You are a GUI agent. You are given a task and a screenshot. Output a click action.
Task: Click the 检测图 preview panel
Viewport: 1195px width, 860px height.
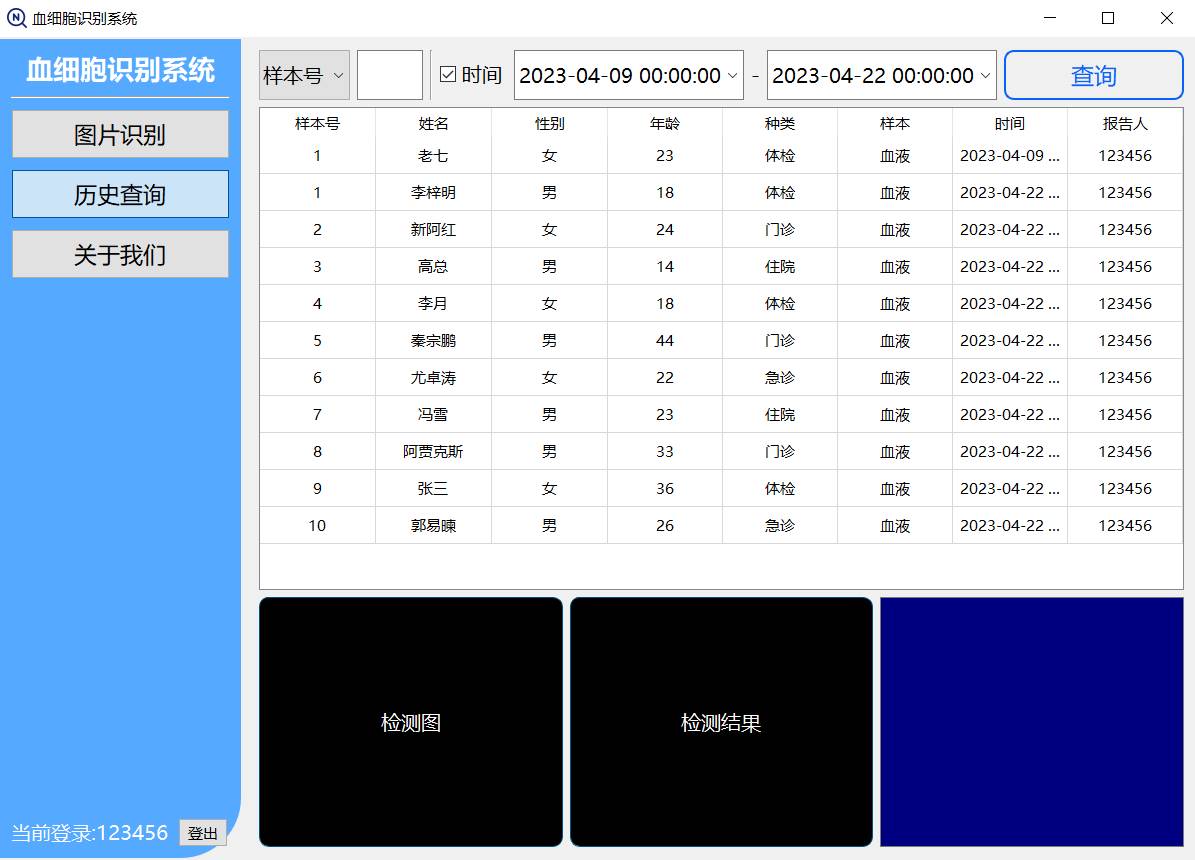tap(411, 722)
